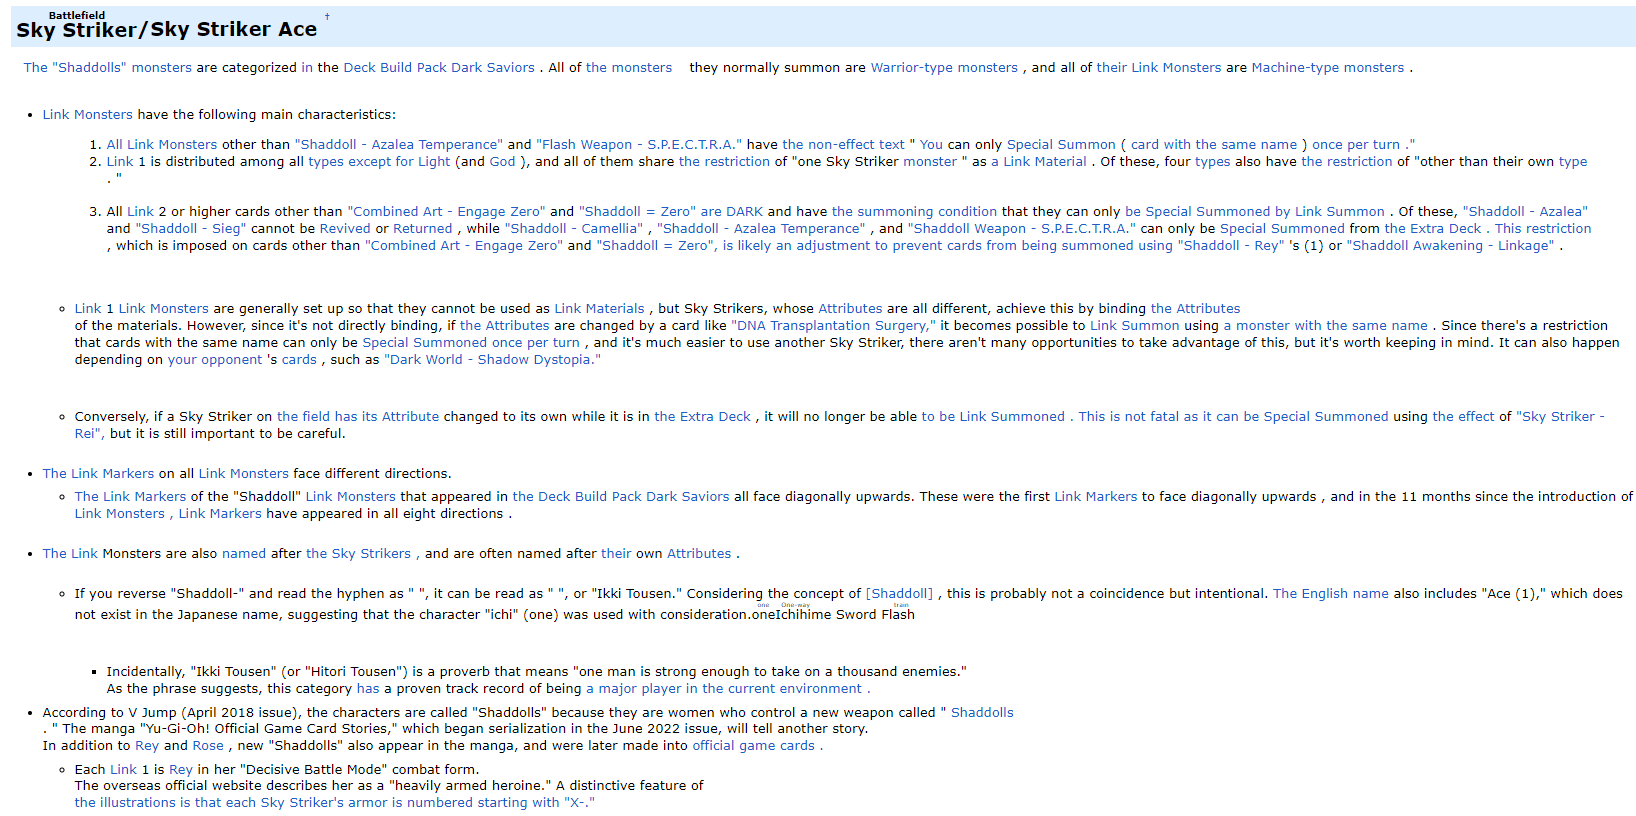Open '"Shaddoll Awakening - Linkage"' link
Image resolution: width=1636 pixels, height=816 pixels.
pyautogui.click(x=1451, y=246)
